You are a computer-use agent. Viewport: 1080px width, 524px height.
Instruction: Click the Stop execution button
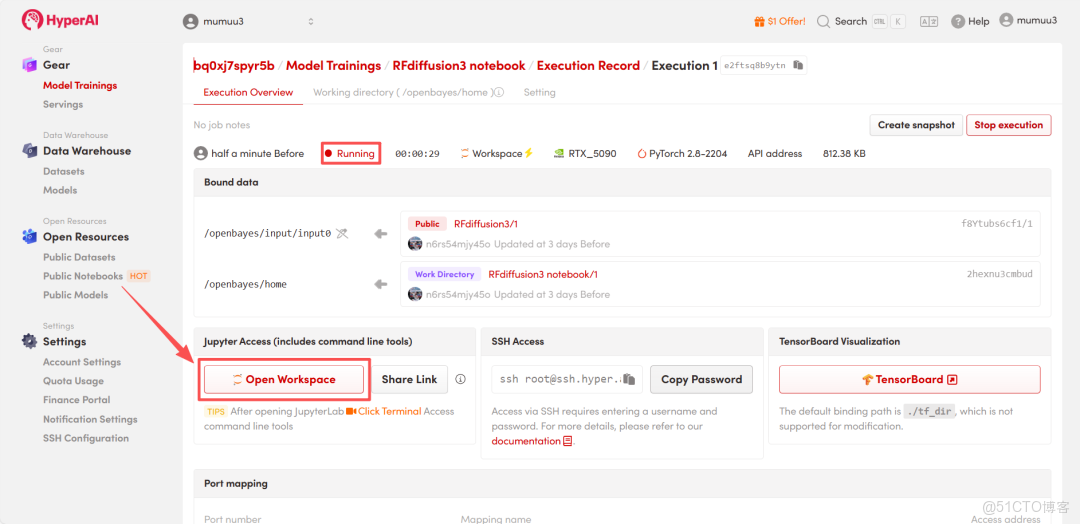1008,125
